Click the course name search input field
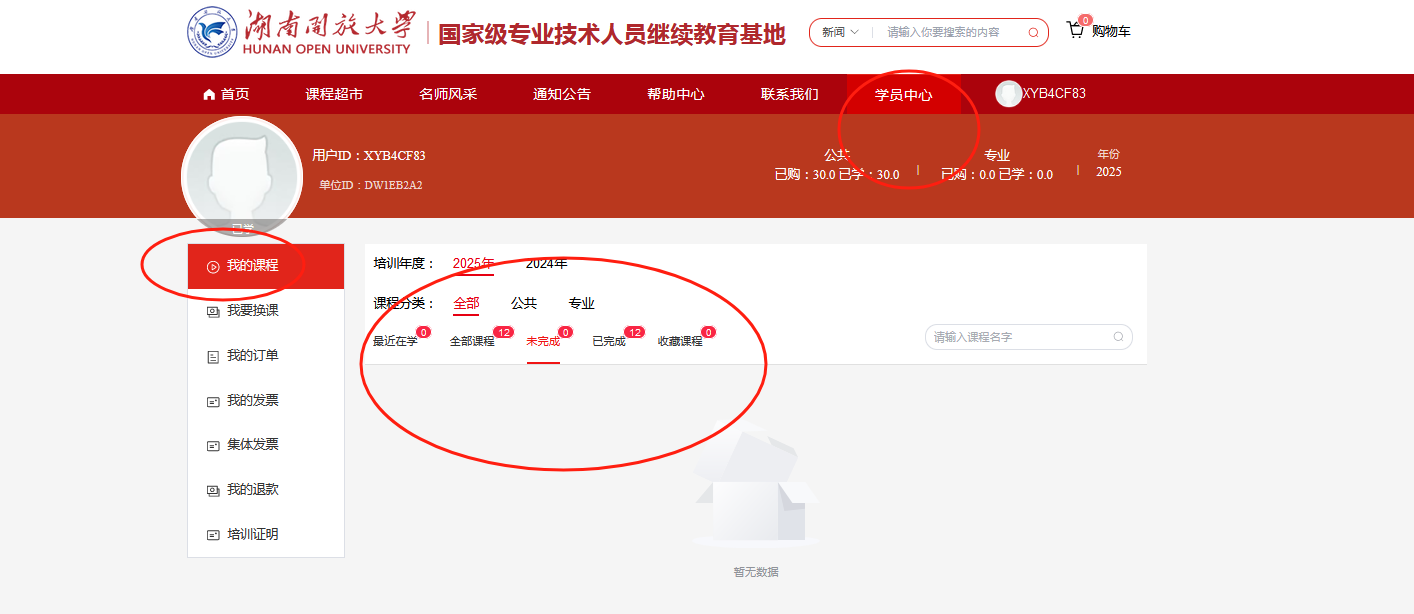The height and width of the screenshot is (614, 1414). pyautogui.click(x=1018, y=337)
